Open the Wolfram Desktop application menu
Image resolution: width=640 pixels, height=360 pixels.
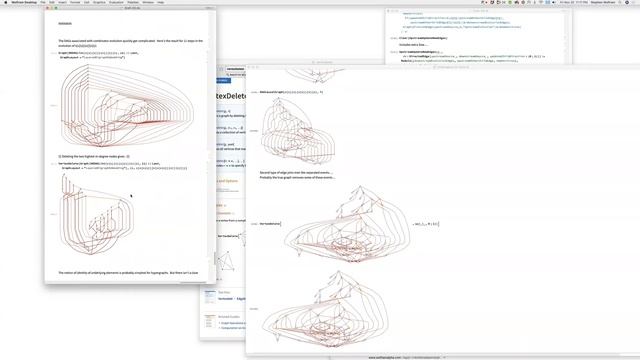pyautogui.click(x=24, y=2)
